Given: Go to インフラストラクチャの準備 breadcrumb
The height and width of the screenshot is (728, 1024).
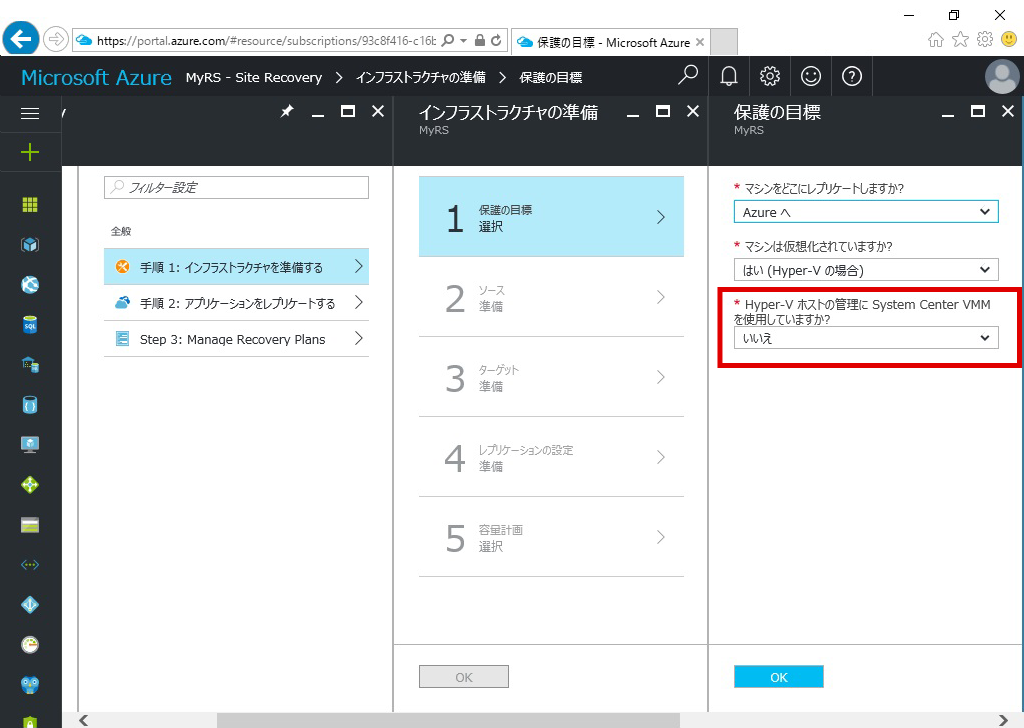Looking at the screenshot, I should (x=421, y=77).
